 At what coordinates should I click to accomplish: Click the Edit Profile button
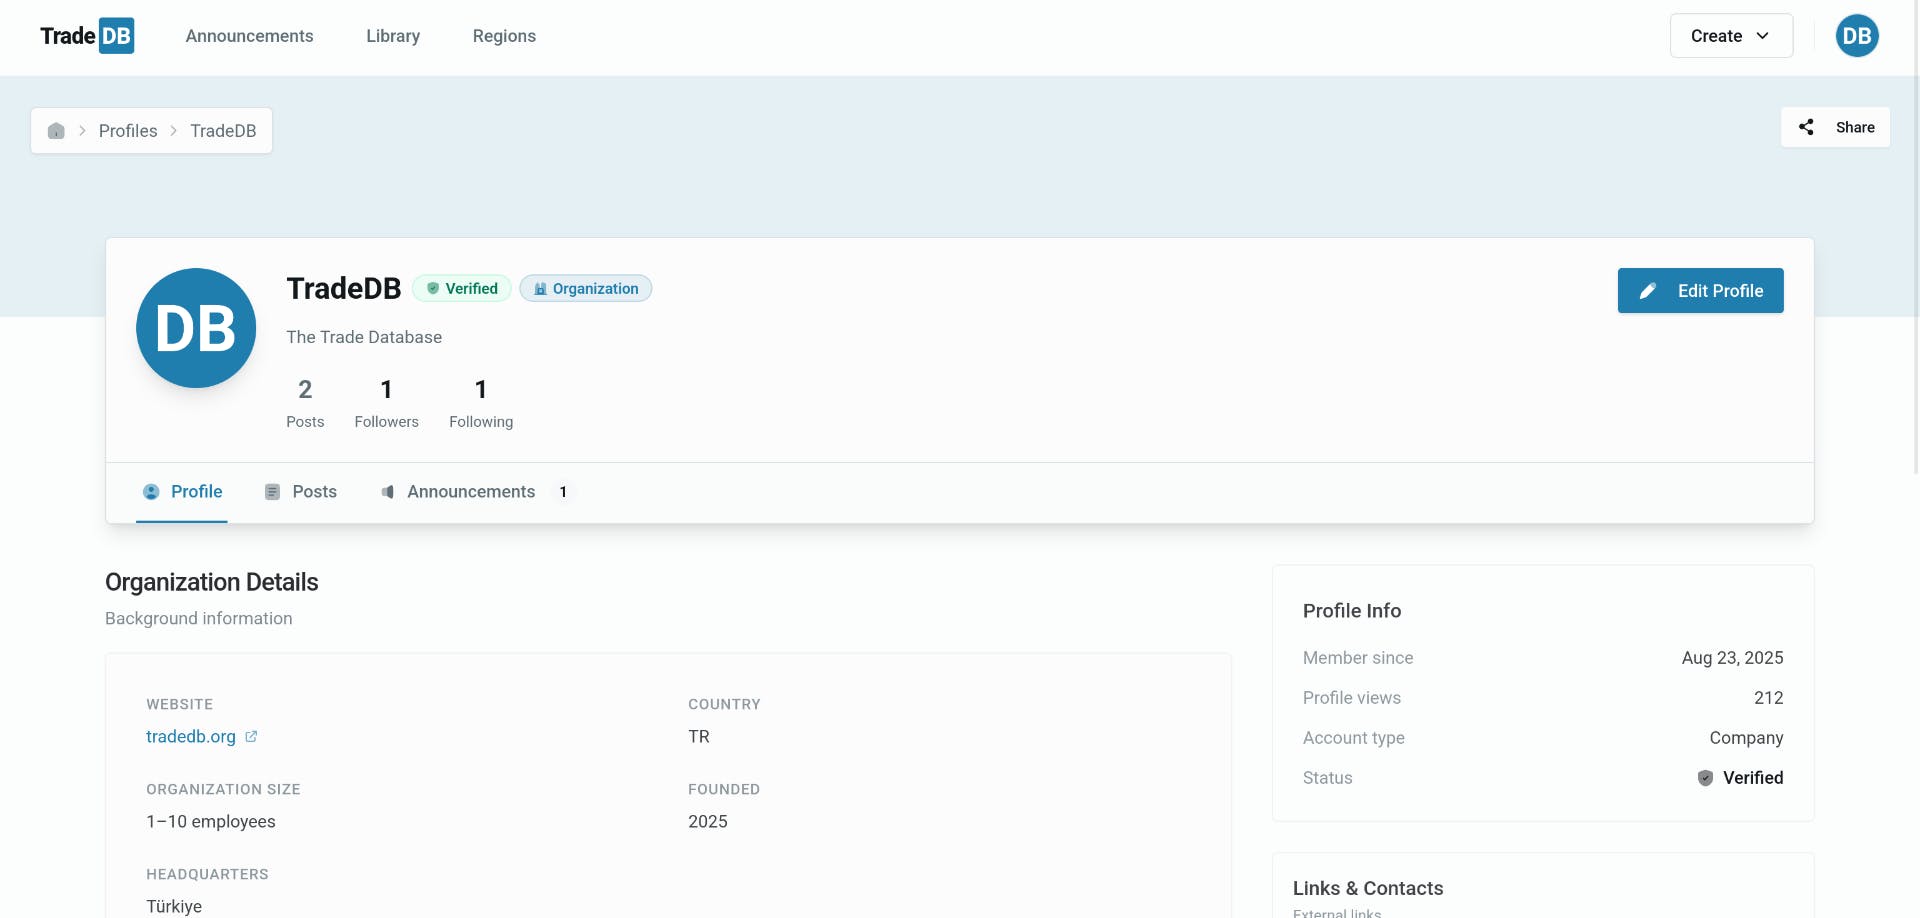pyautogui.click(x=1700, y=291)
